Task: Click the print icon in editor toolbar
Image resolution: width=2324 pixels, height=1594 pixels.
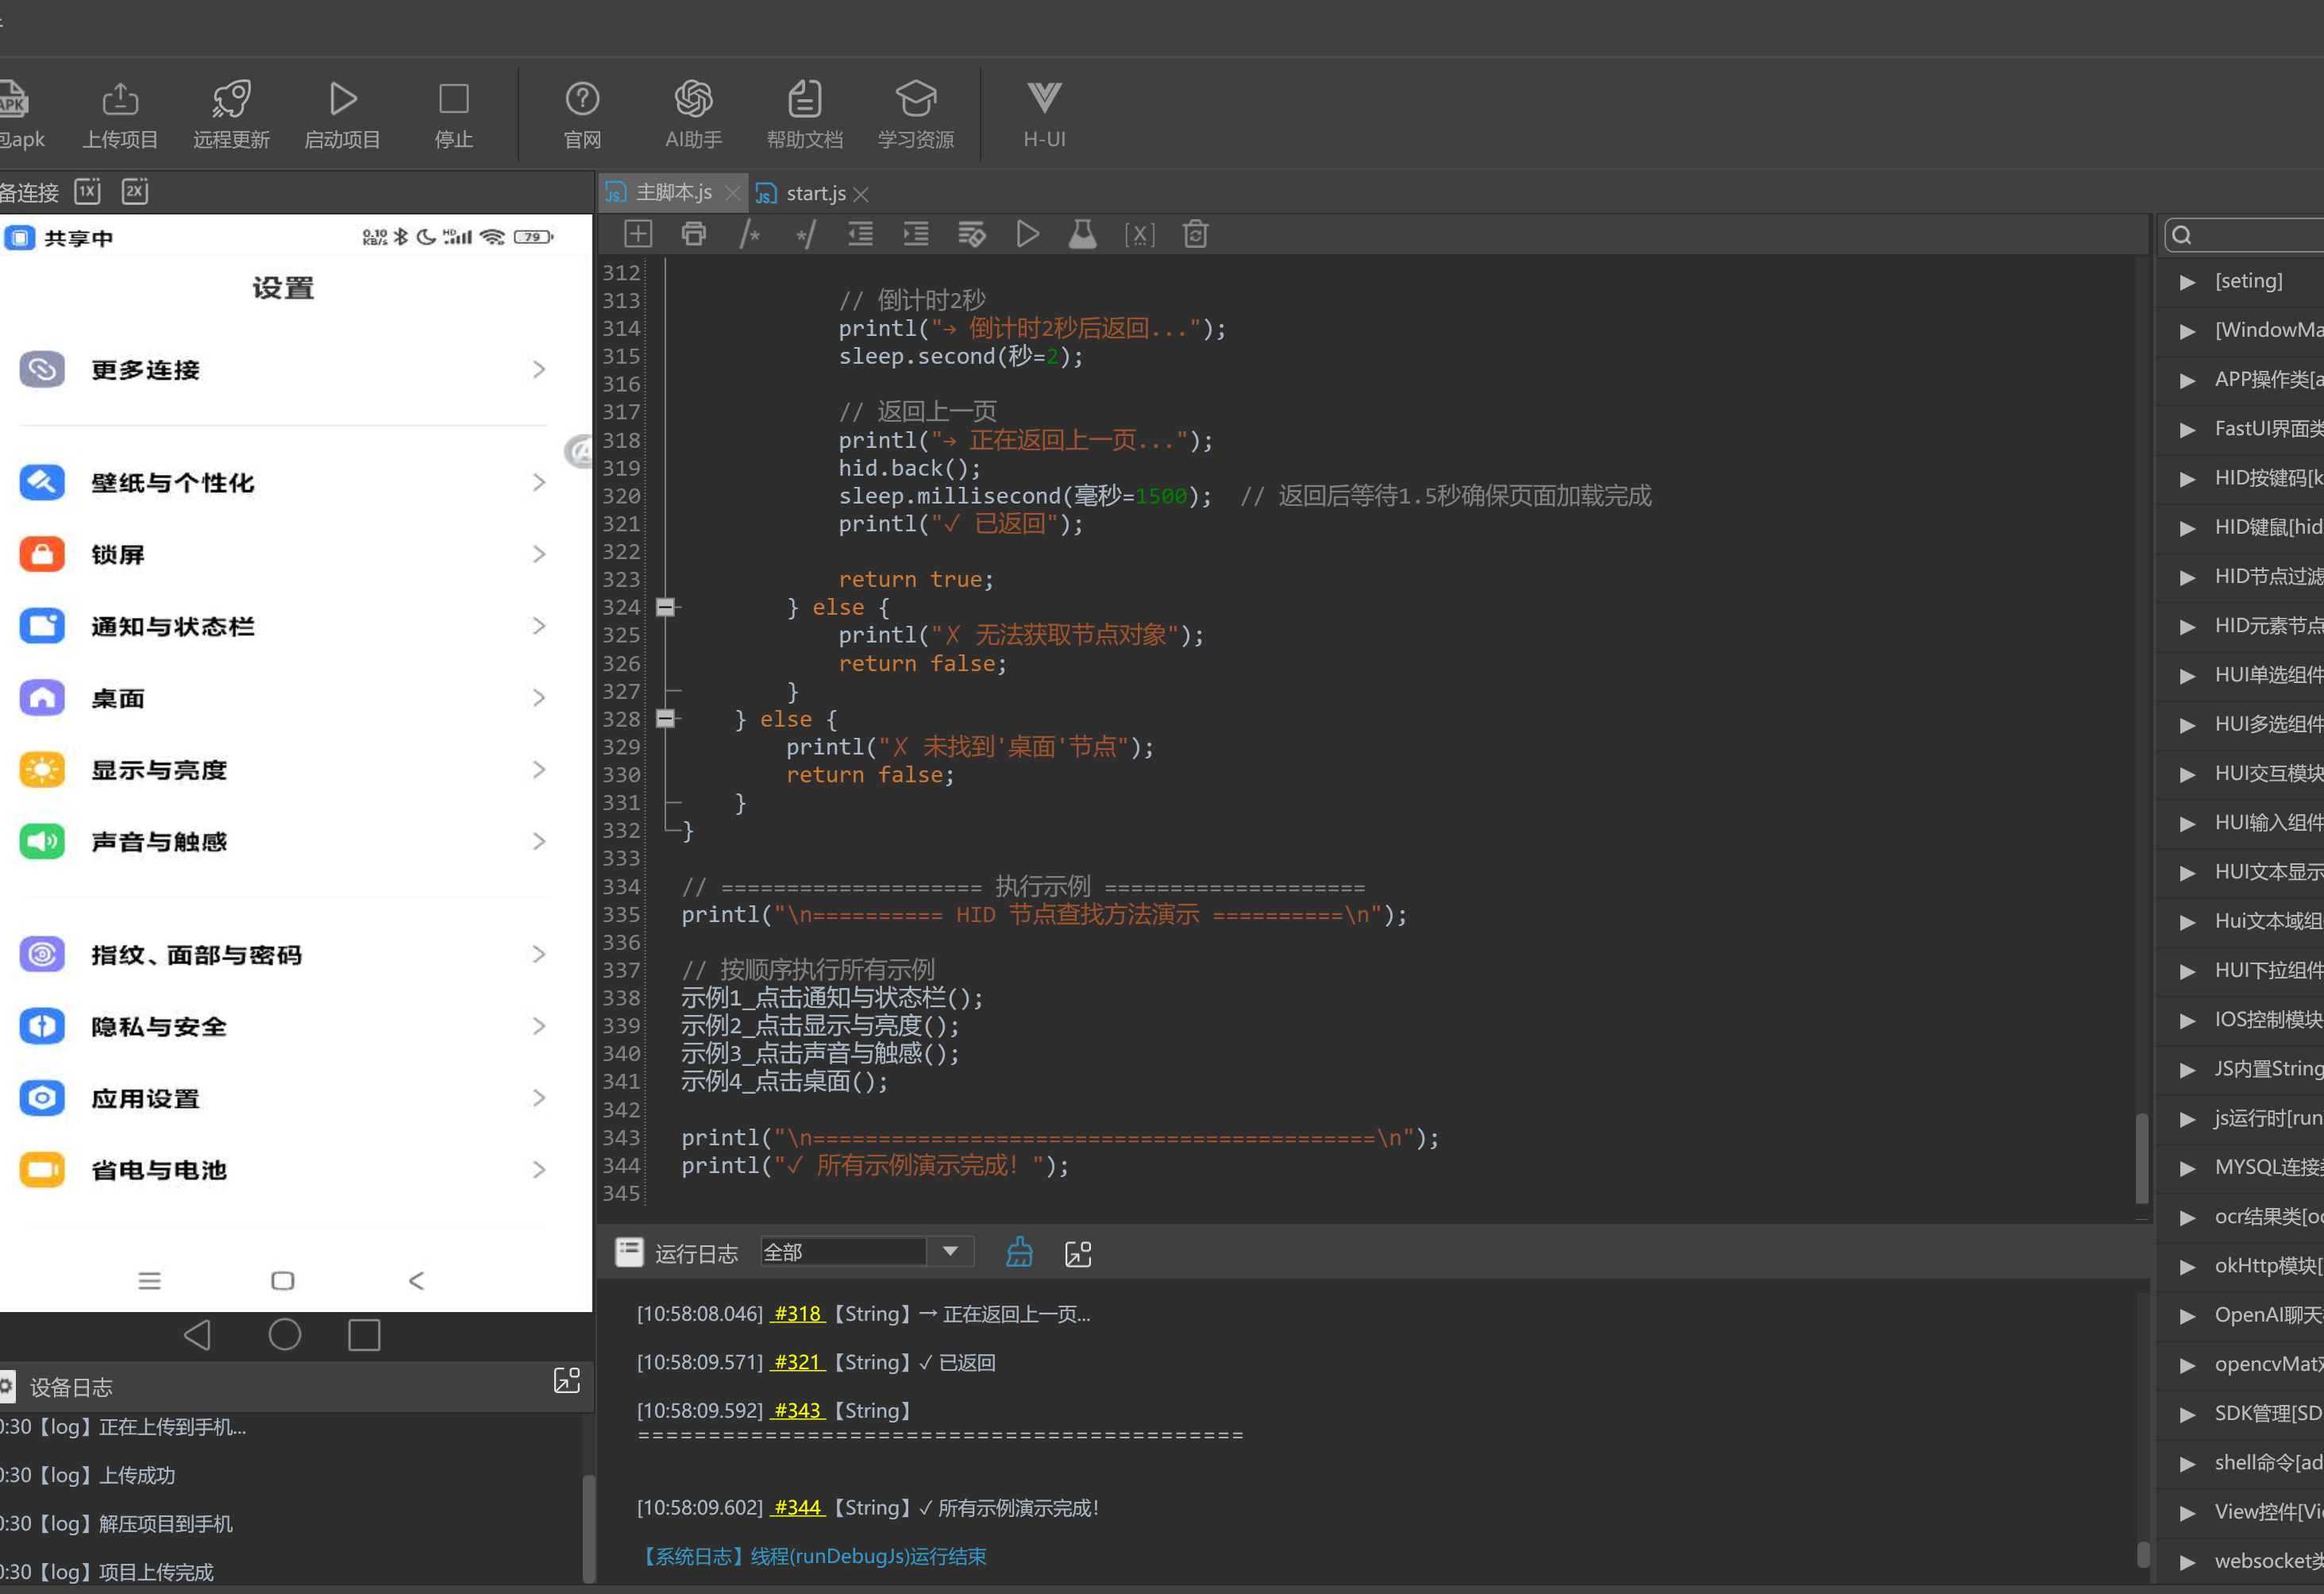Action: 693,234
